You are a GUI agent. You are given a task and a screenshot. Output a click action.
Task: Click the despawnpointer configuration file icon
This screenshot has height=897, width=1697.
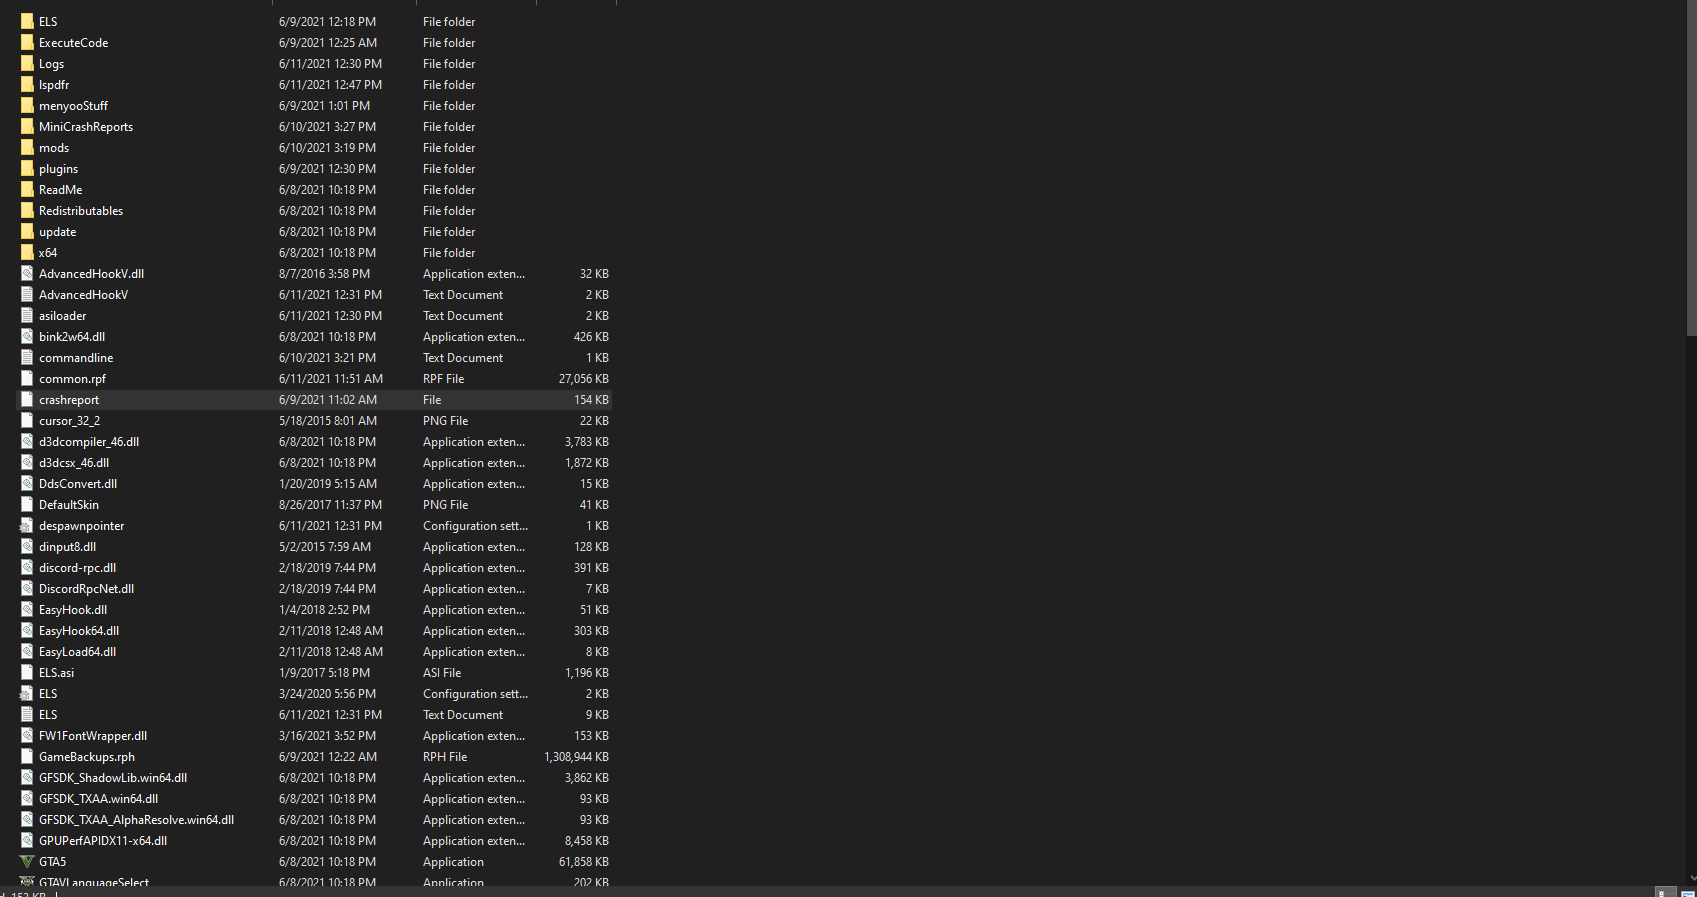point(27,525)
